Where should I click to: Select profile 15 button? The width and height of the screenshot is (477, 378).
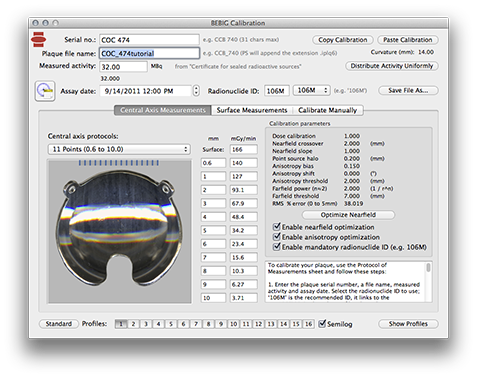tap(296, 324)
